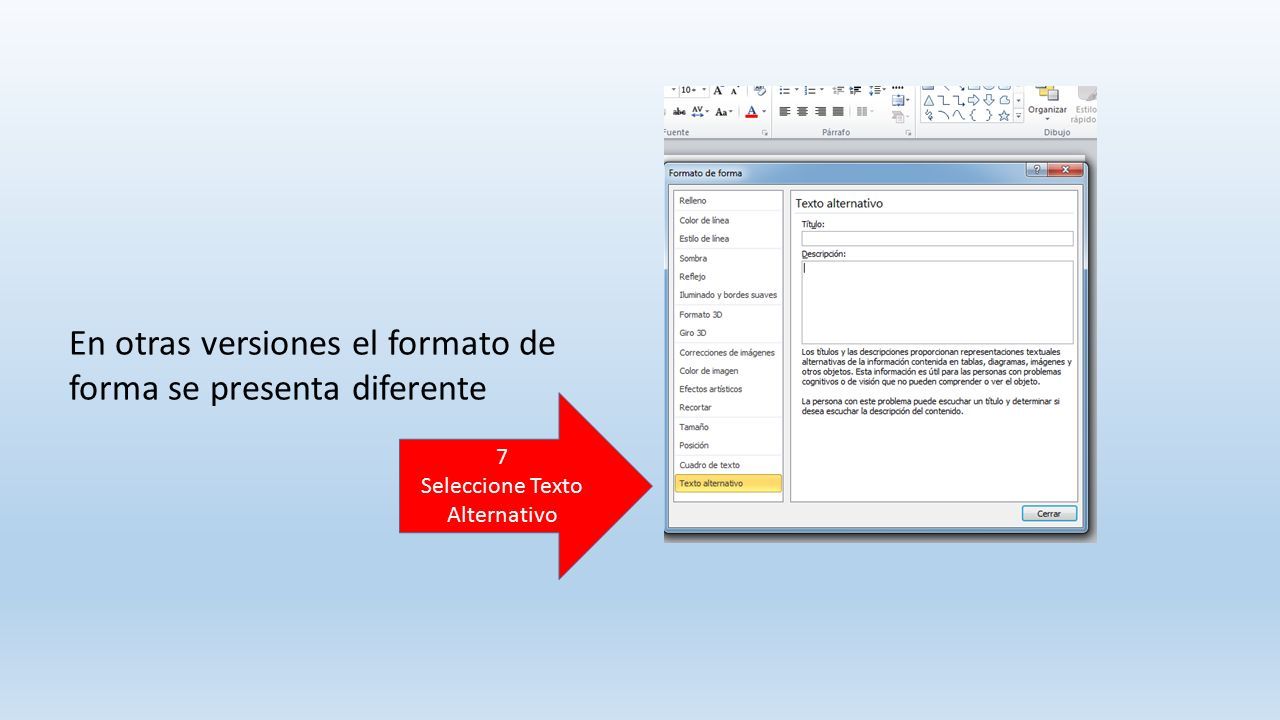This screenshot has width=1280, height=720.
Task: Open the Reflejo category
Action: (728, 276)
